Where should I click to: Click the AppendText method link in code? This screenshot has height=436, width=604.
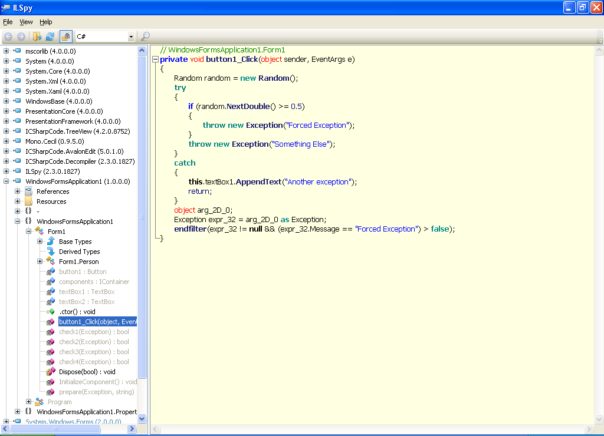[x=258, y=182]
